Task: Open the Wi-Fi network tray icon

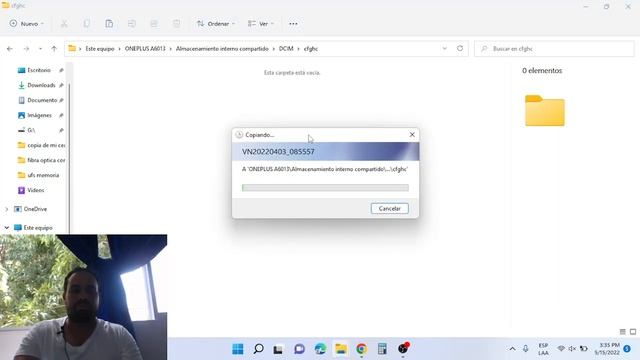Action: point(561,349)
